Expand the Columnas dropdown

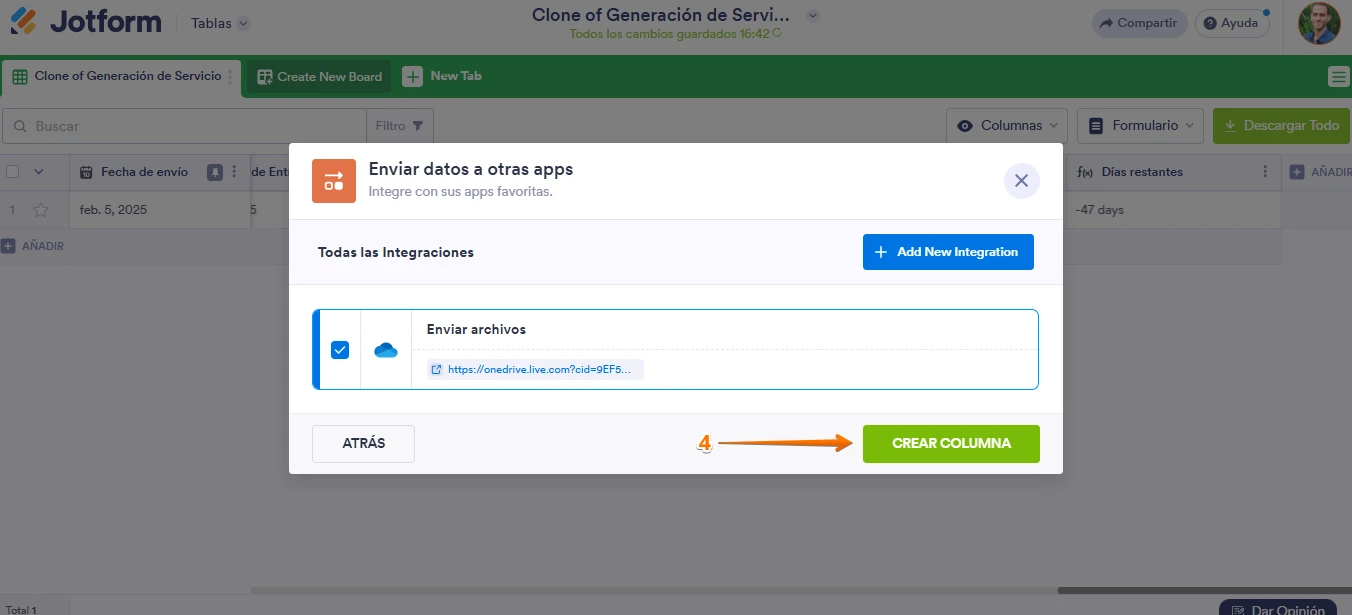[1006, 125]
